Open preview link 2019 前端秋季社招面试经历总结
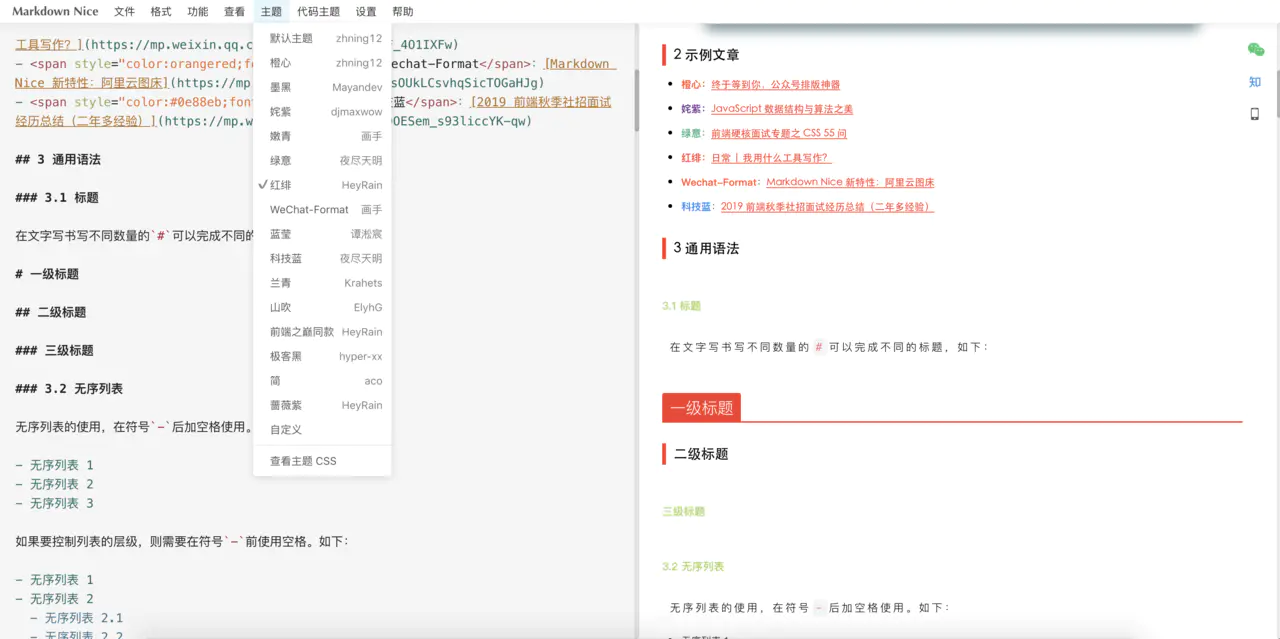Screen dimensions: 1280x639 tap(827, 207)
